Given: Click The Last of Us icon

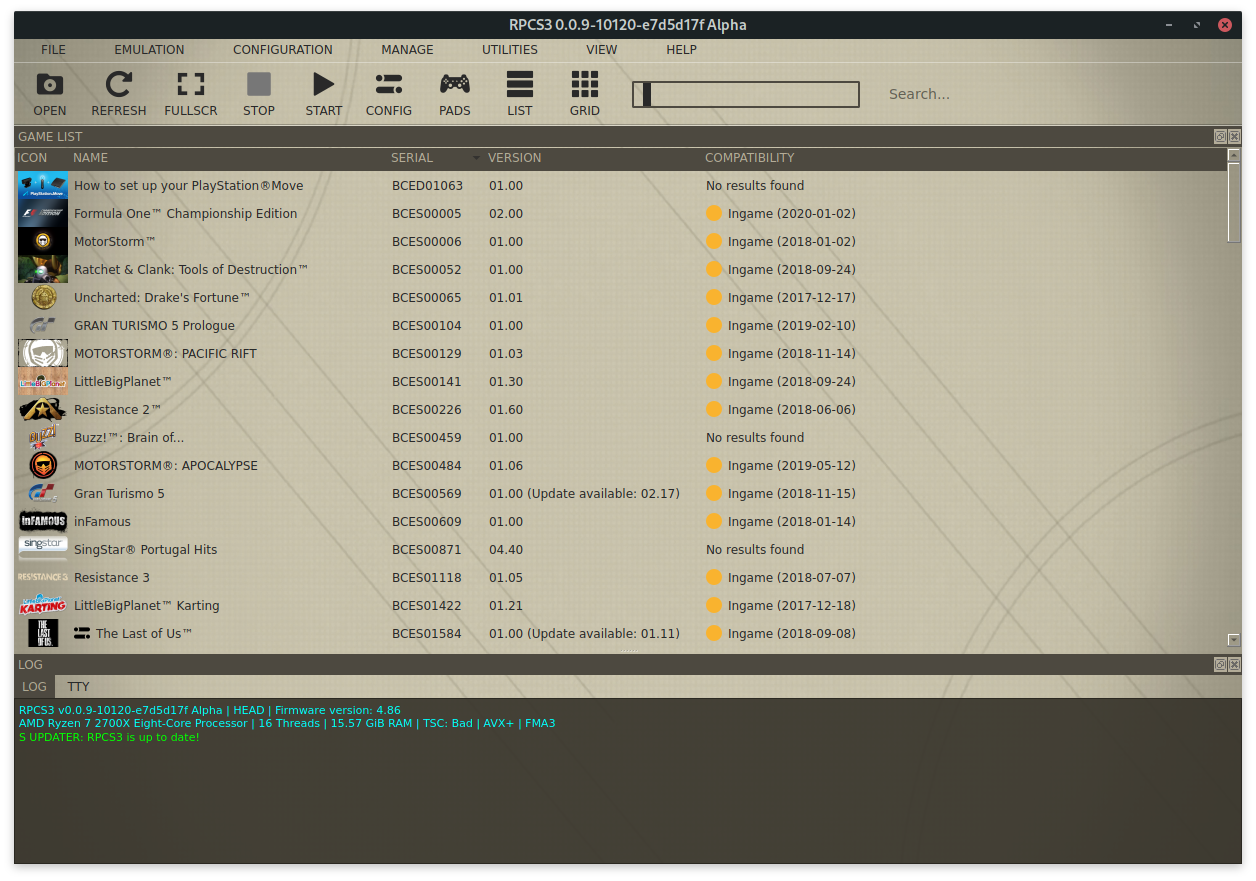Looking at the screenshot, I should (x=43, y=634).
